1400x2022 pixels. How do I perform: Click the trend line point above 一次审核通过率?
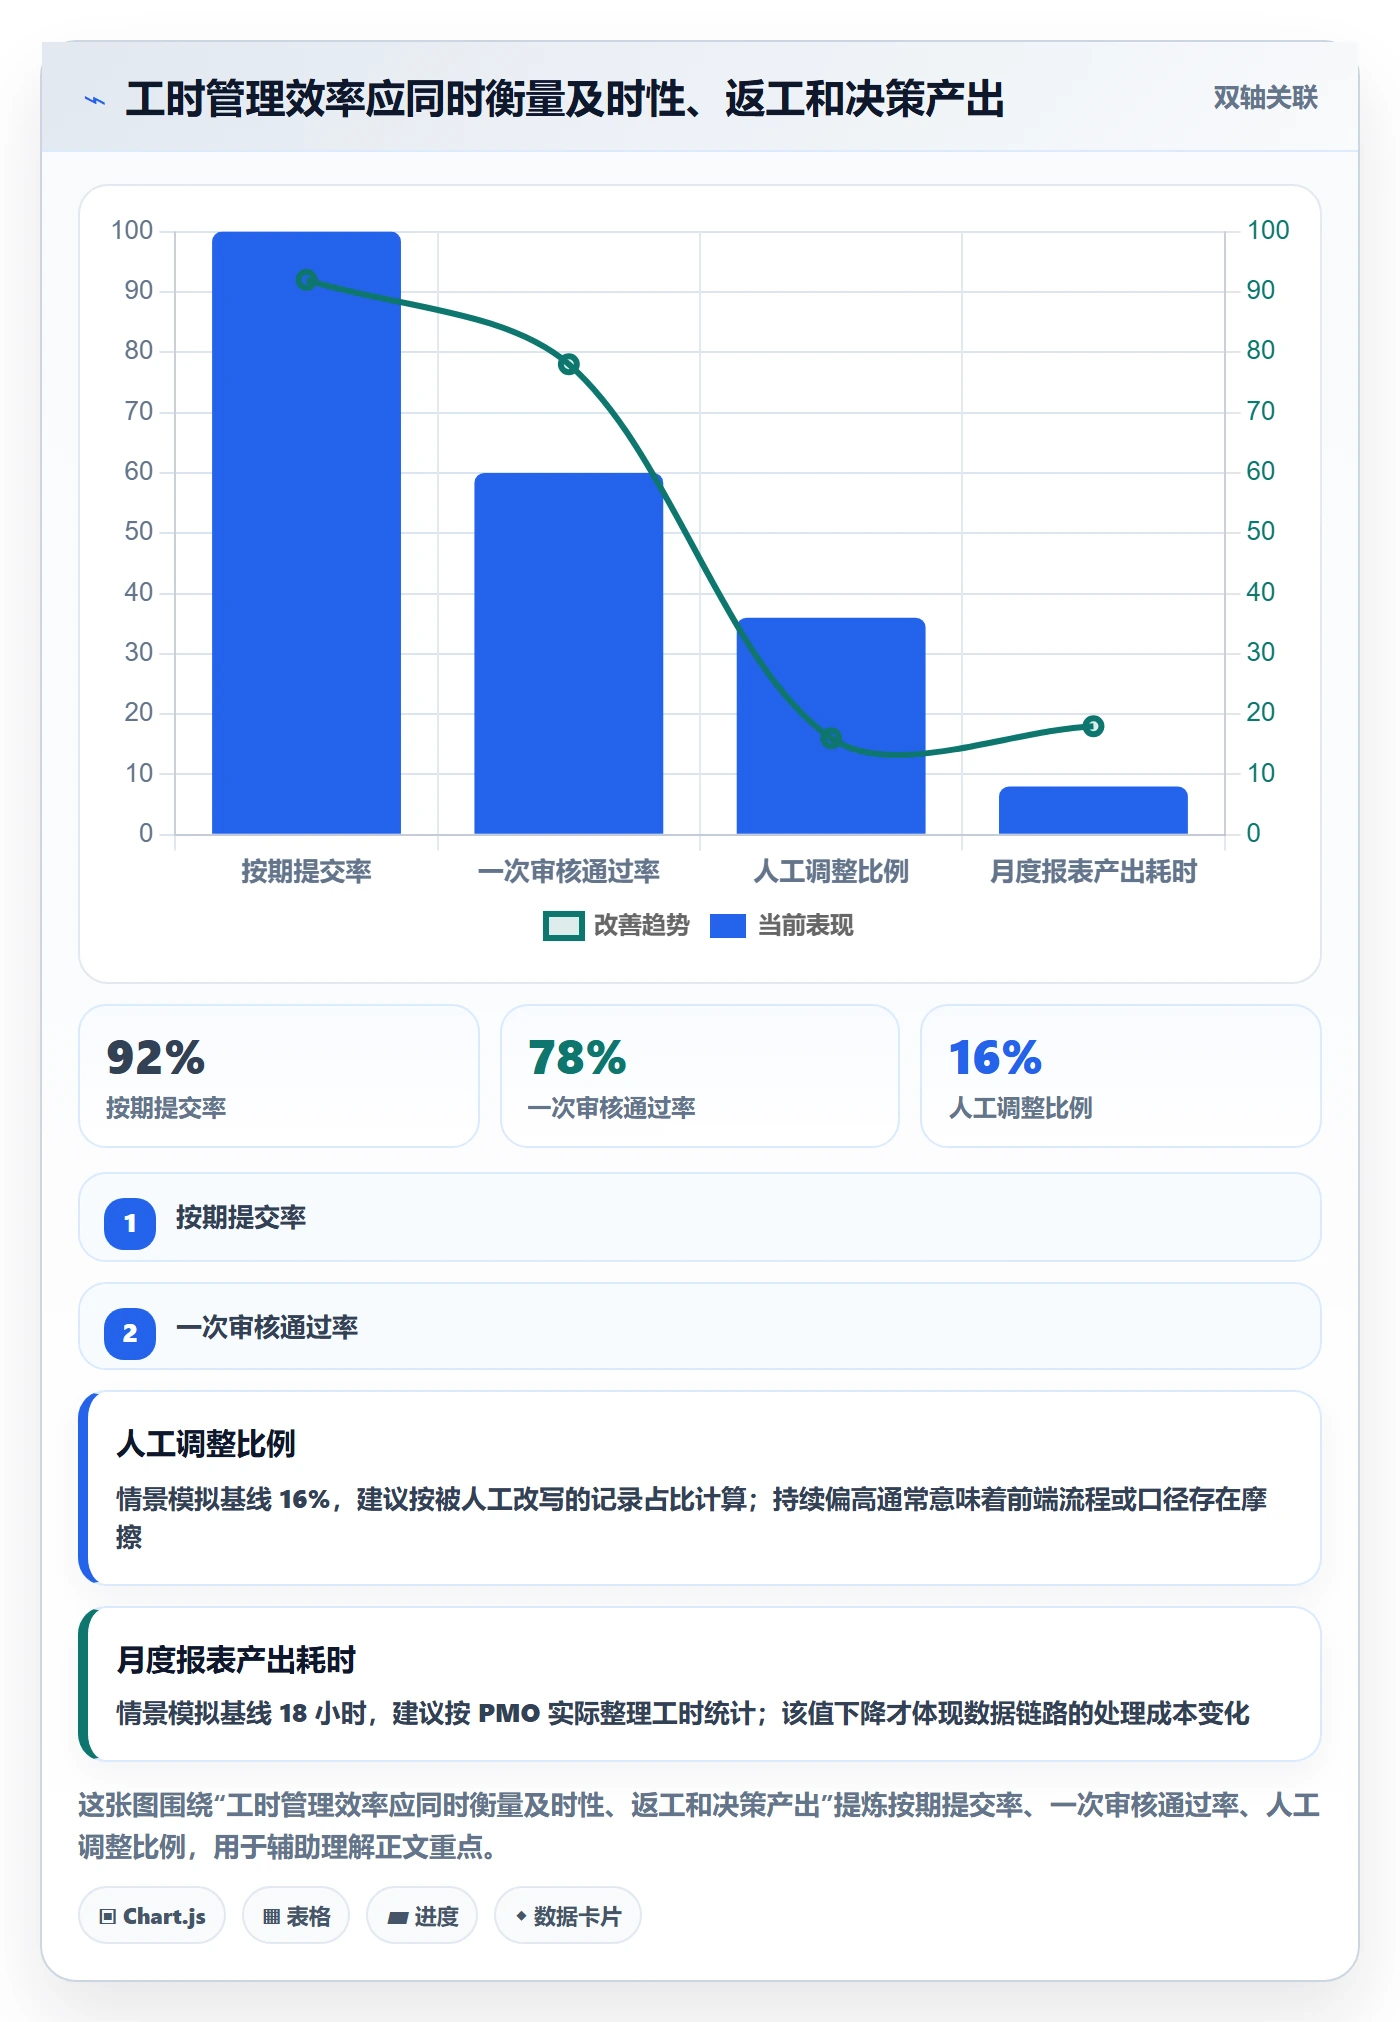pos(569,364)
